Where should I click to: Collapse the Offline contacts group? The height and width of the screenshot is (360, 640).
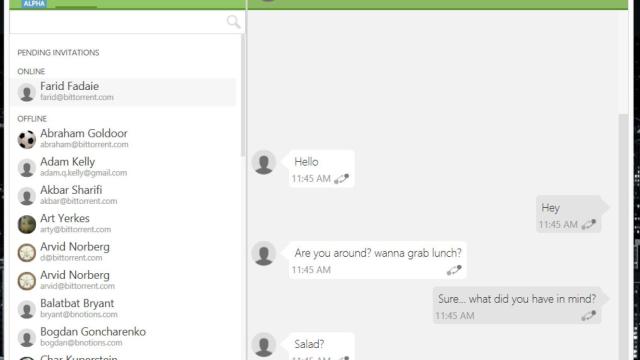32,119
